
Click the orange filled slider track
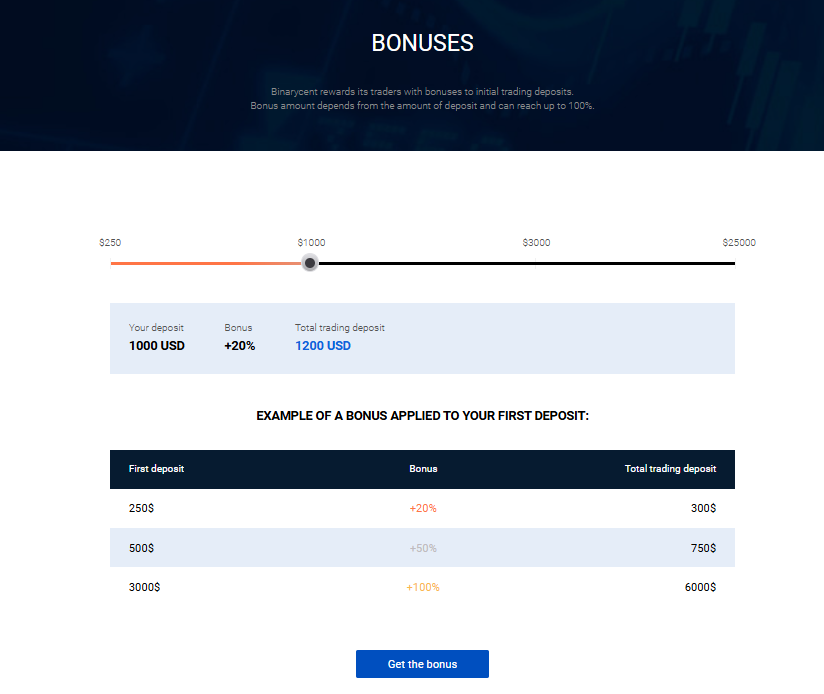point(206,263)
